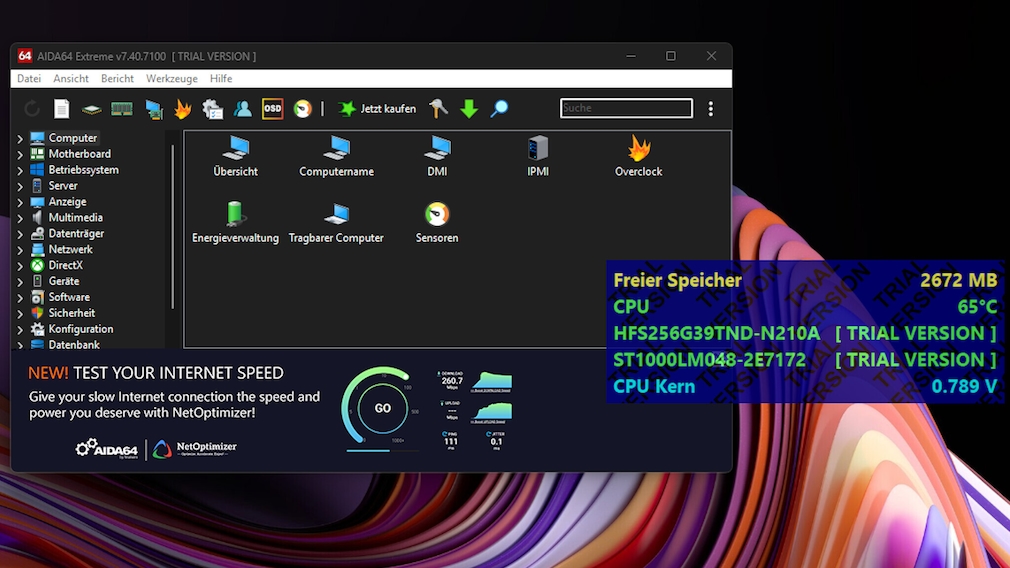Open the IPMI server icon
The height and width of the screenshot is (568, 1010).
(538, 149)
